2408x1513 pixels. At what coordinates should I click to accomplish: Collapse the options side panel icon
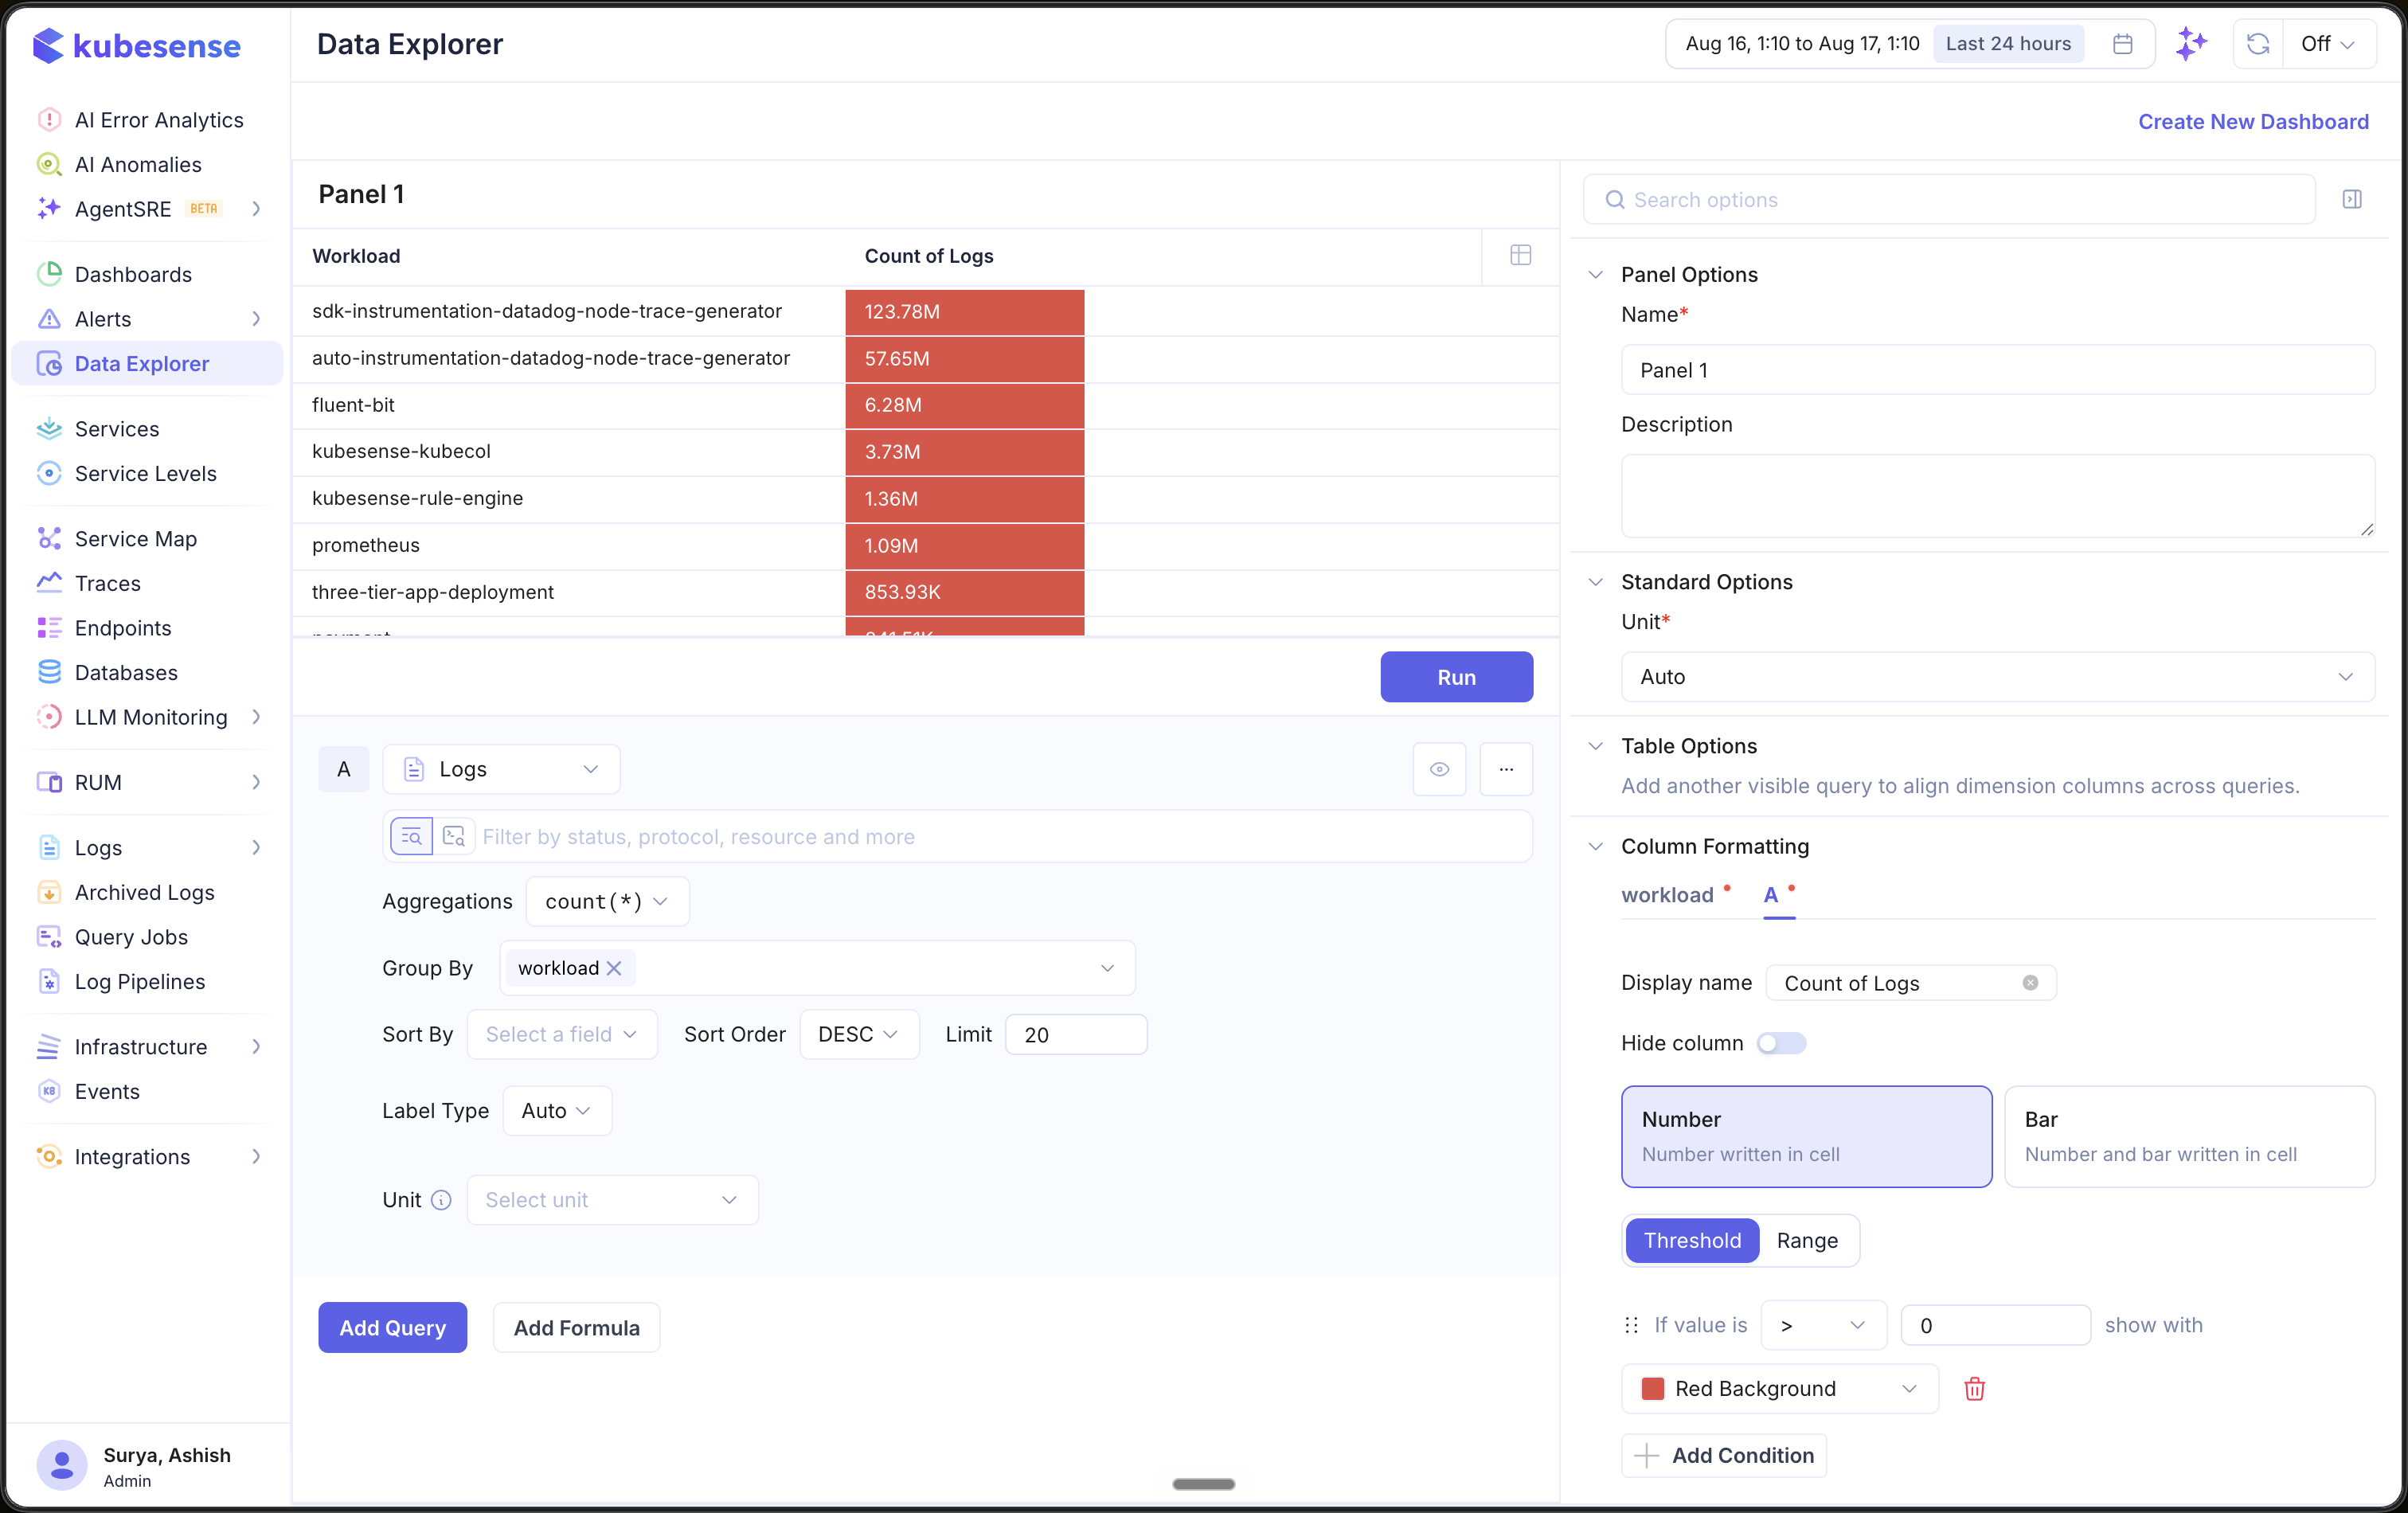(x=2351, y=199)
